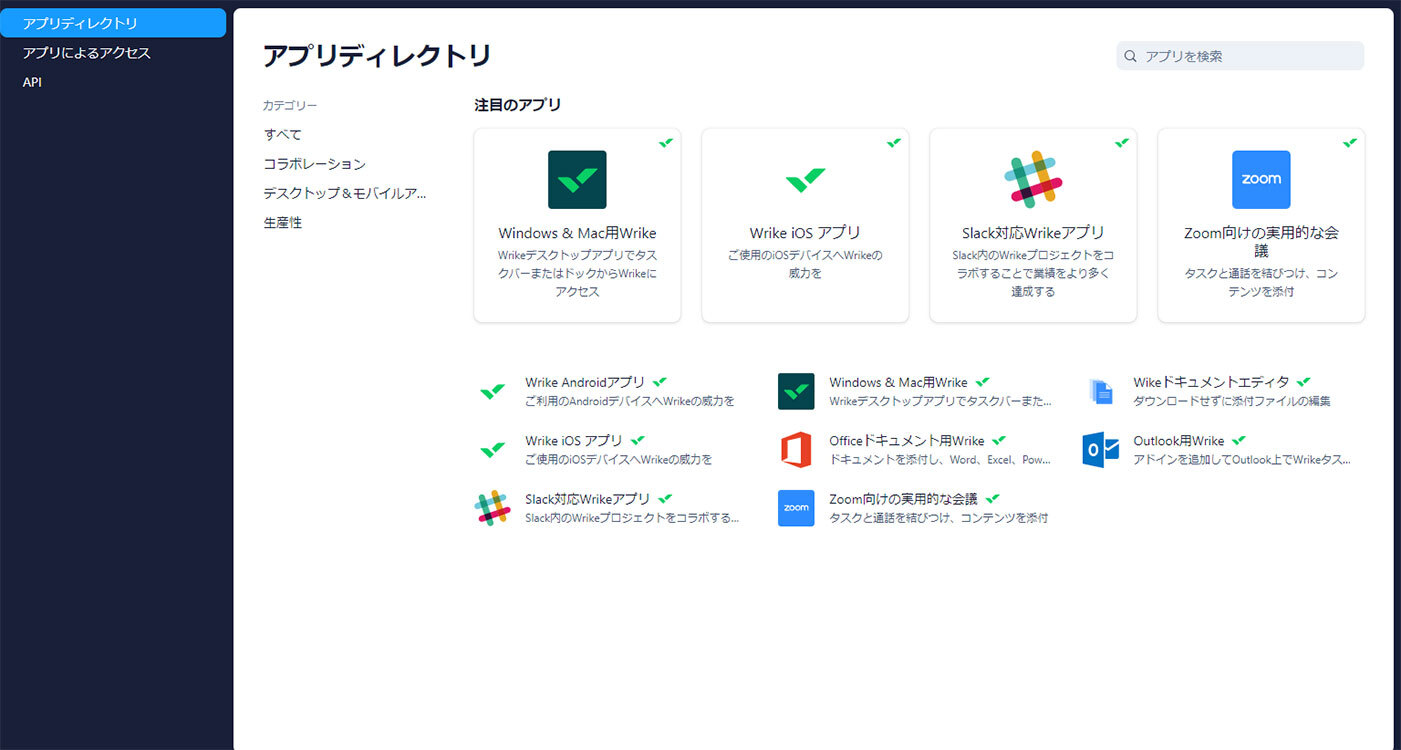Click the Slack icon in featured card
The width and height of the screenshot is (1401, 750).
tap(1033, 180)
